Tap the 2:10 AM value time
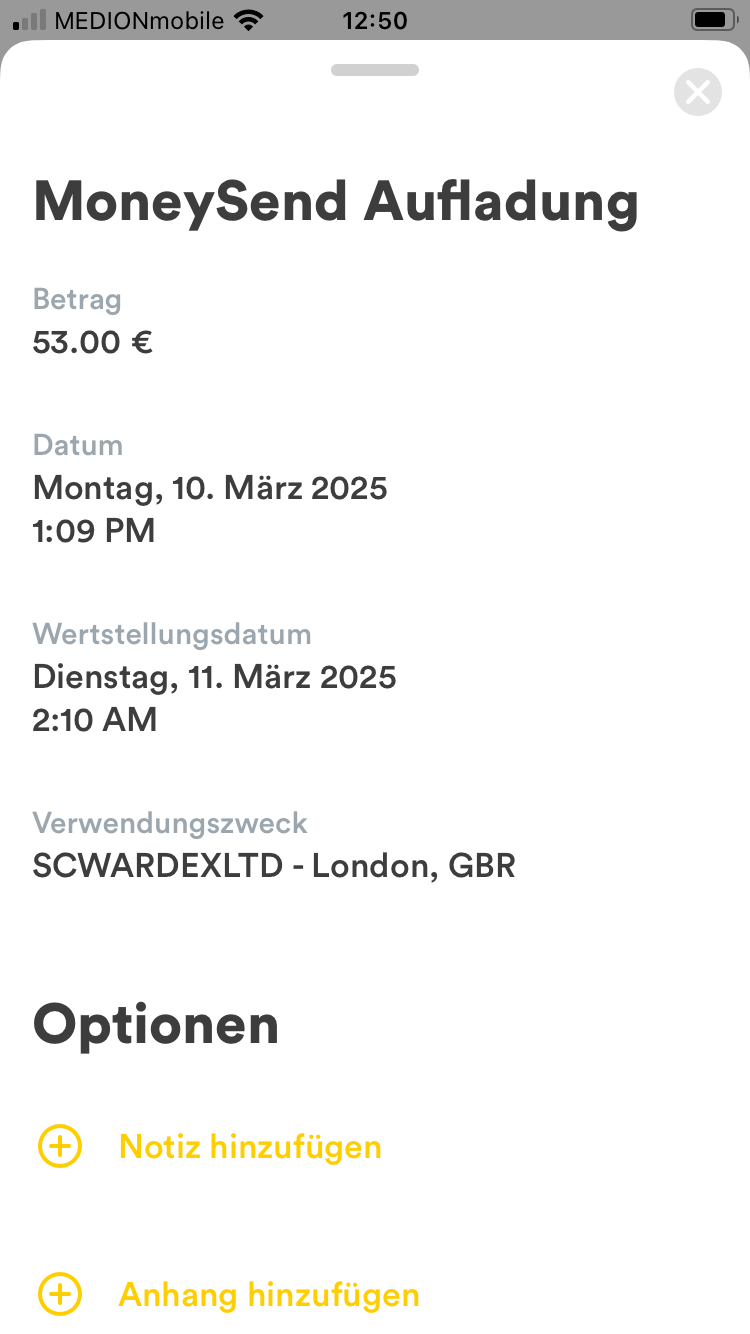Screen dimensions: 750x1334 pyautogui.click(x=95, y=719)
